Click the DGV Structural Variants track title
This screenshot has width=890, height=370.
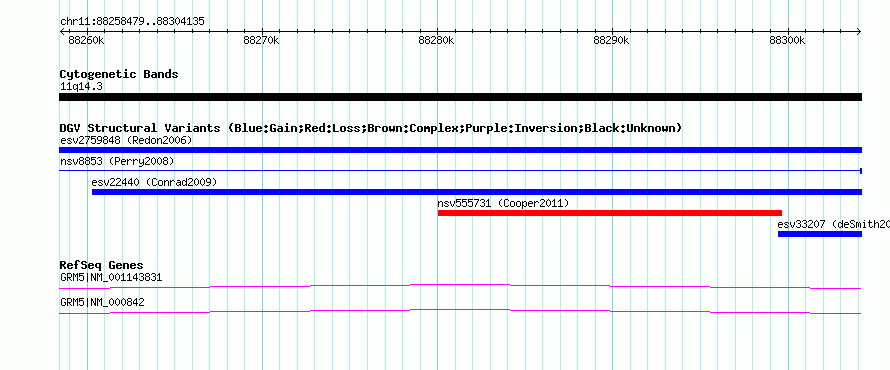[371, 128]
